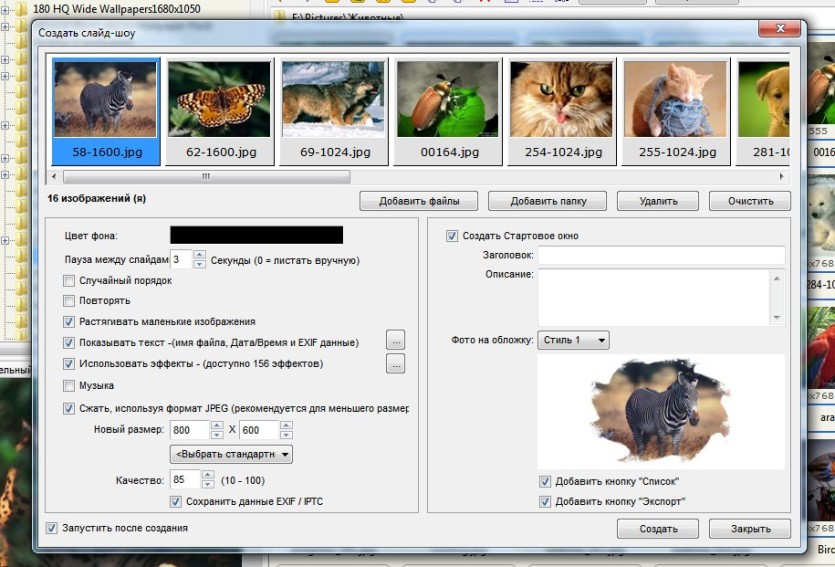This screenshot has height=567, width=835.
Task: Open the Стиль 1 cover photo dropdown
Action: coord(574,340)
